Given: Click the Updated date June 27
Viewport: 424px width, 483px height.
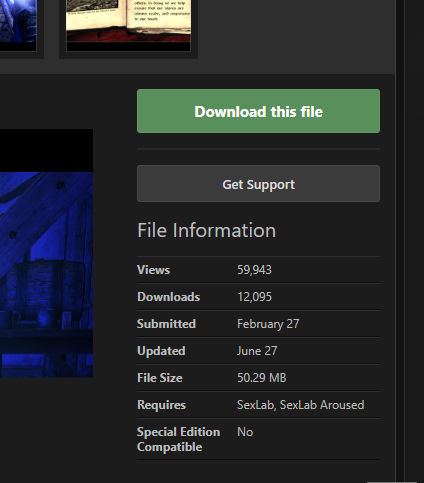Looking at the screenshot, I should [x=257, y=351].
